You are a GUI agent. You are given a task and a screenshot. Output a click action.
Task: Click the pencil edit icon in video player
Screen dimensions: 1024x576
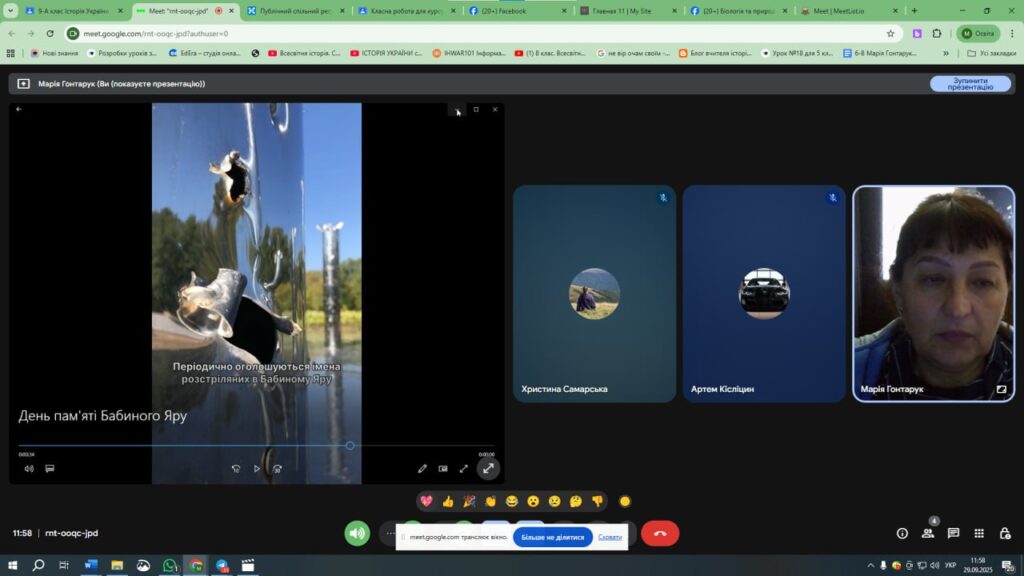(x=422, y=468)
